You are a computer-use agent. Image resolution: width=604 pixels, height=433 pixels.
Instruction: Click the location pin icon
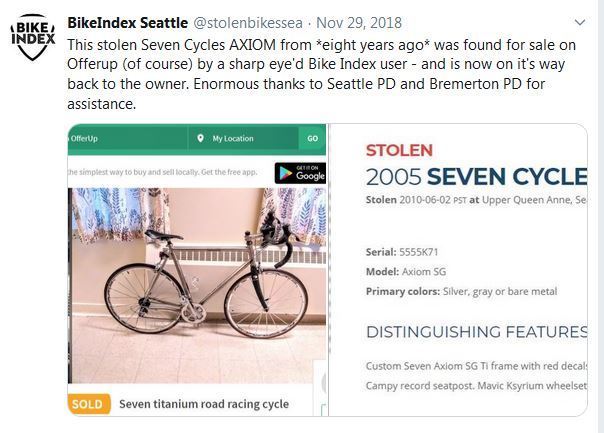coord(202,138)
